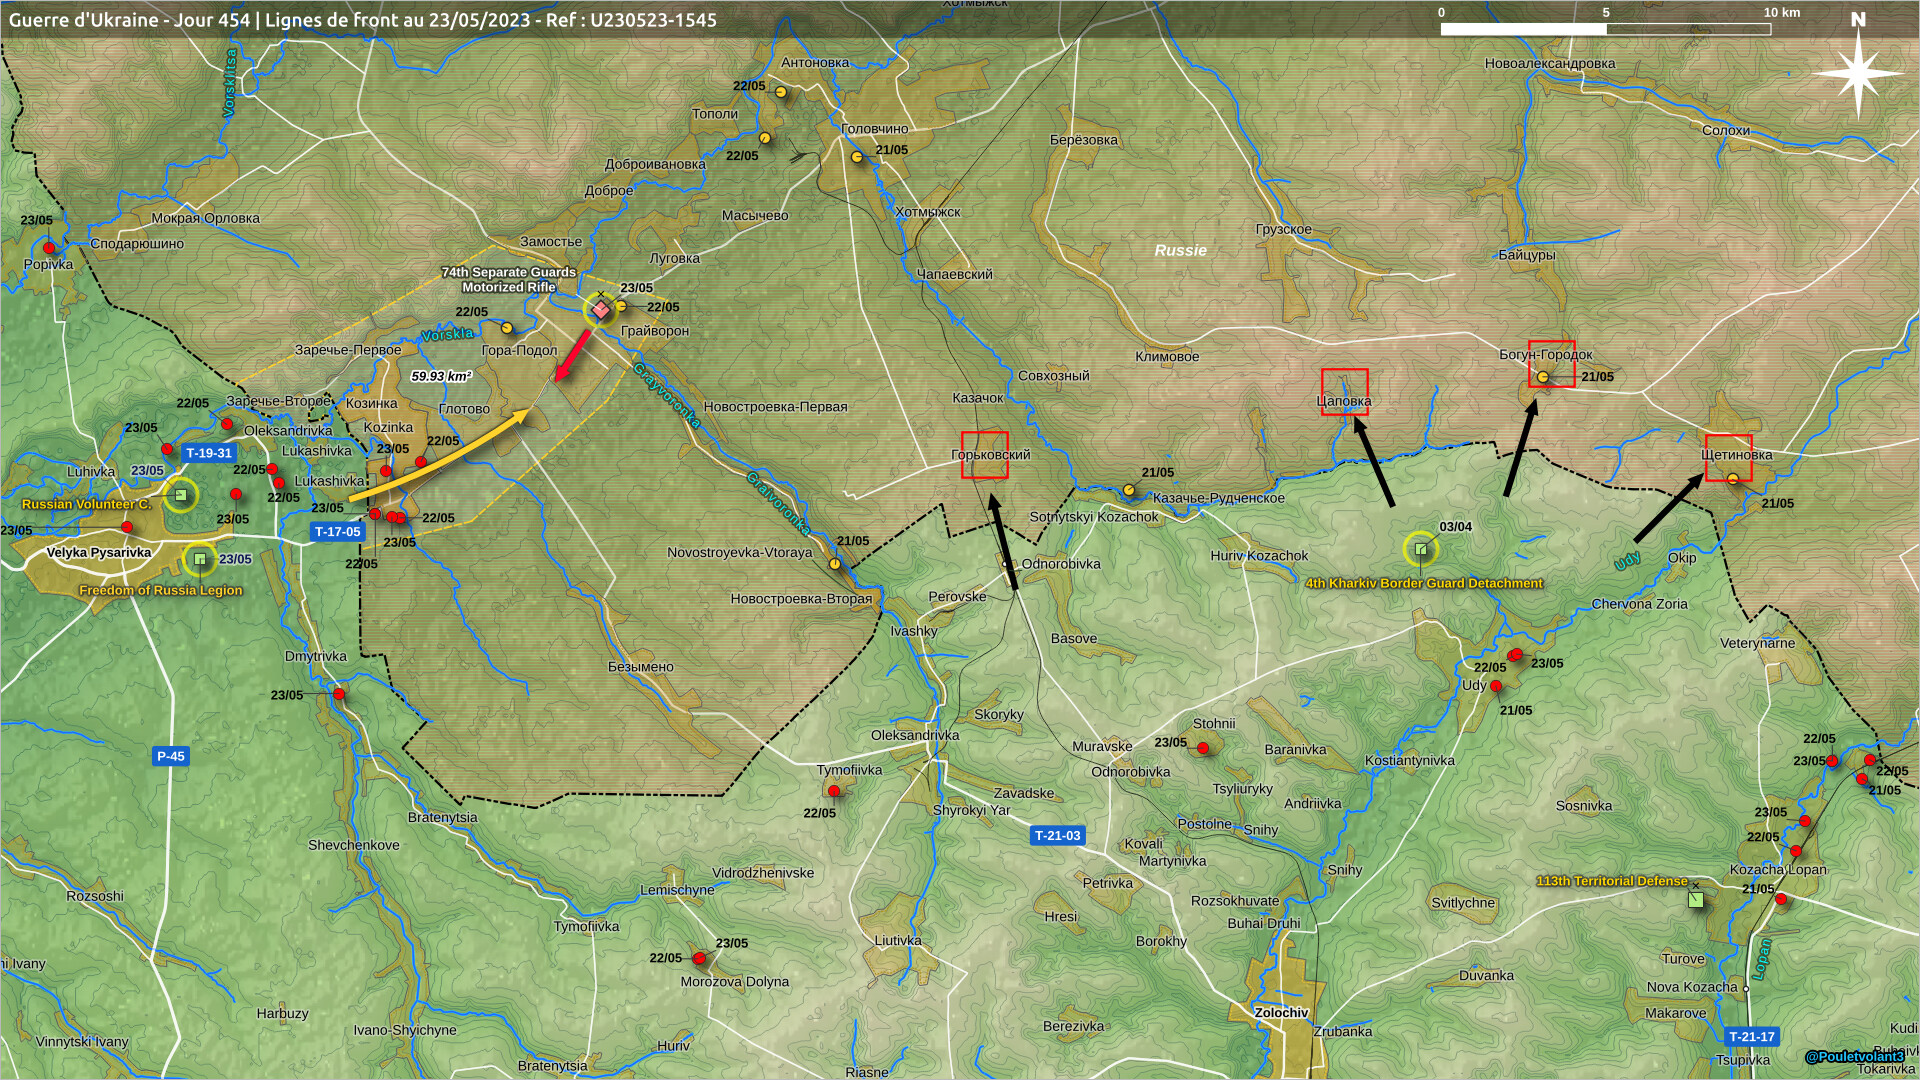This screenshot has height=1080, width=1920.
Task: Click the Freedom of Russia Legion unit marker
Action: tap(200, 559)
